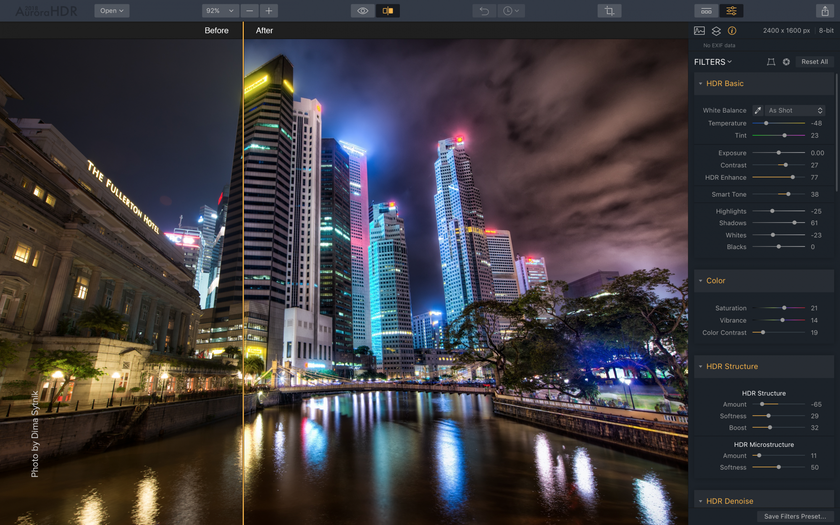The image size is (840, 525).
Task: Click Save Filters Preset button
Action: click(x=795, y=516)
